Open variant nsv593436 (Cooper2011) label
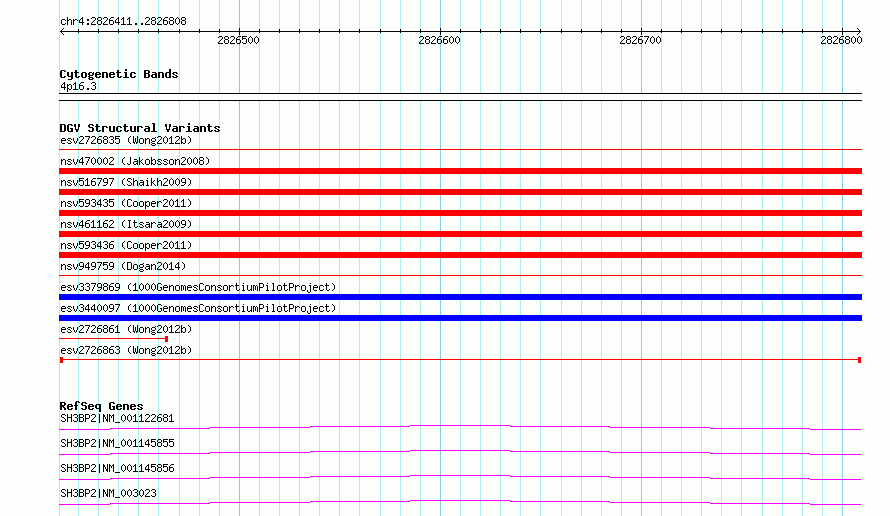 tap(126, 245)
